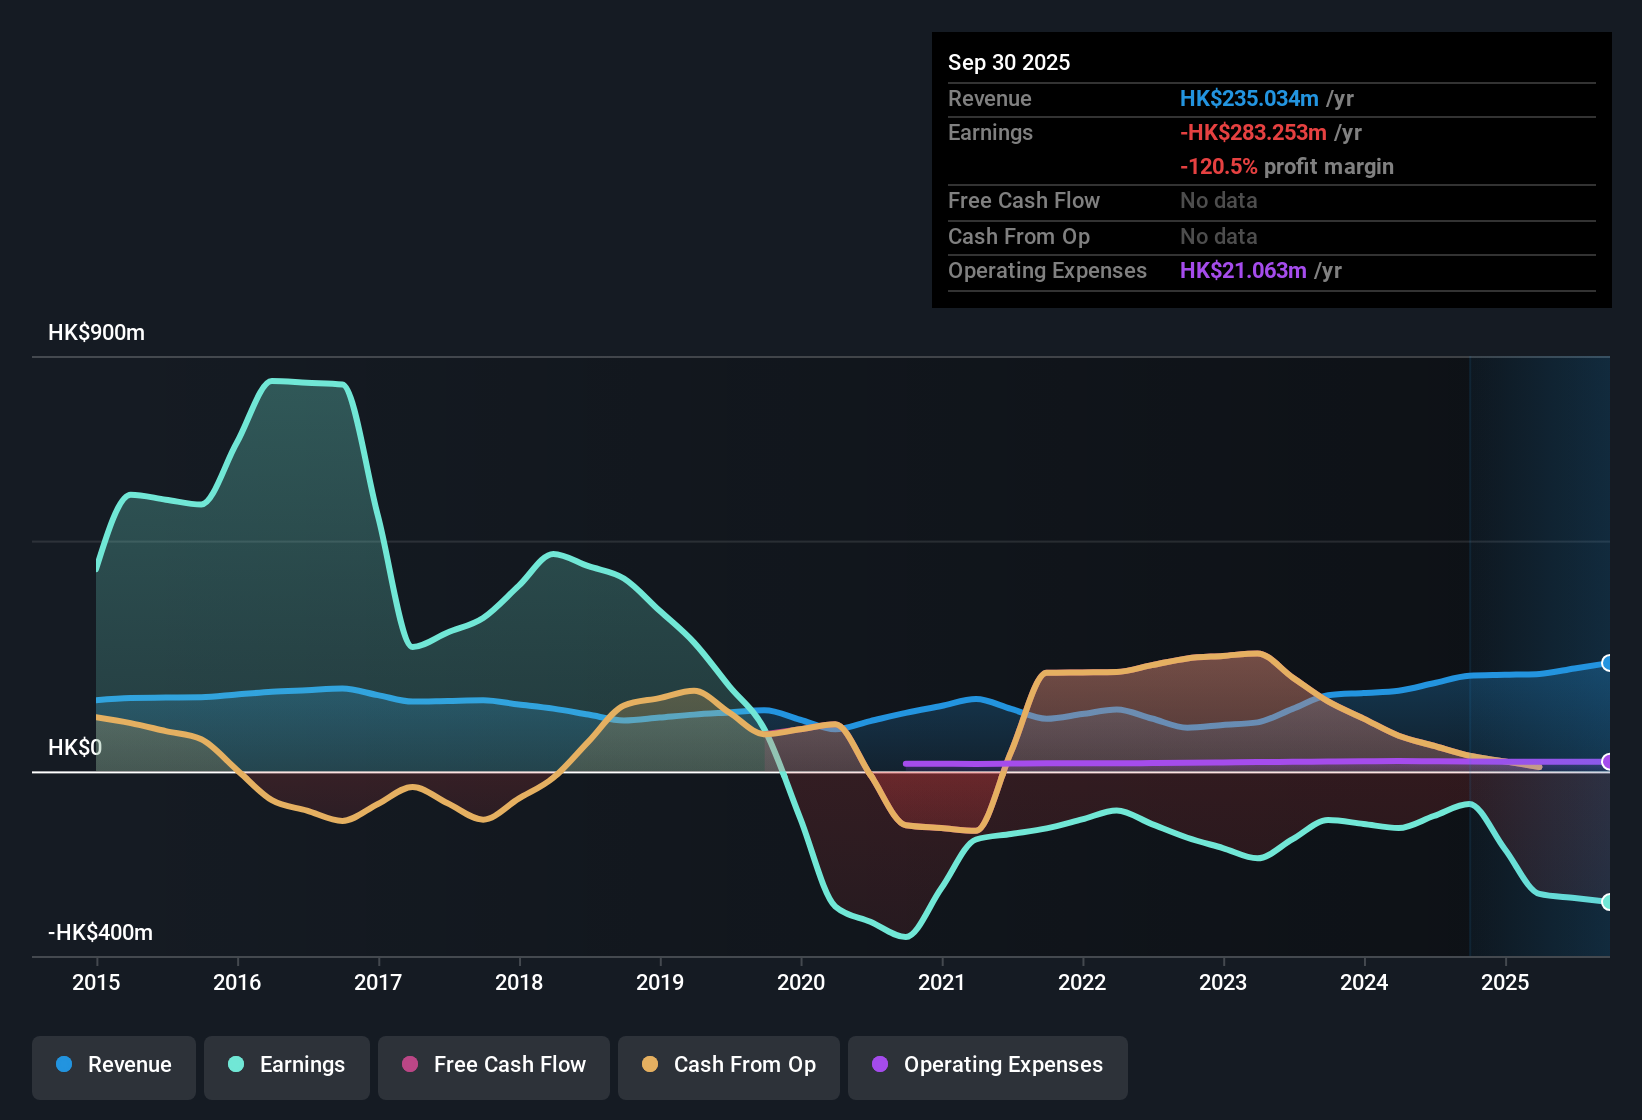Click the blue Revenue legend dot
This screenshot has width=1642, height=1120.
[x=62, y=1065]
